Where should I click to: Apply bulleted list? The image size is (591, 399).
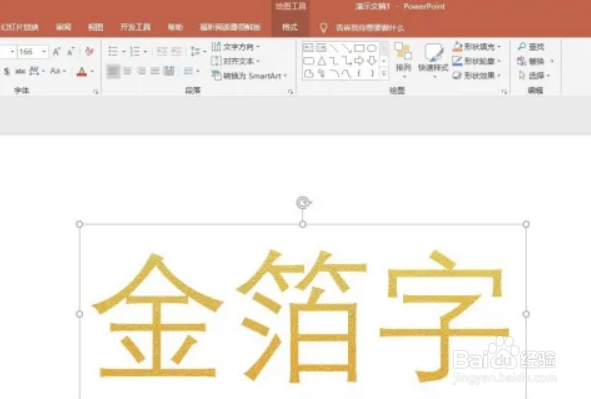tap(113, 51)
